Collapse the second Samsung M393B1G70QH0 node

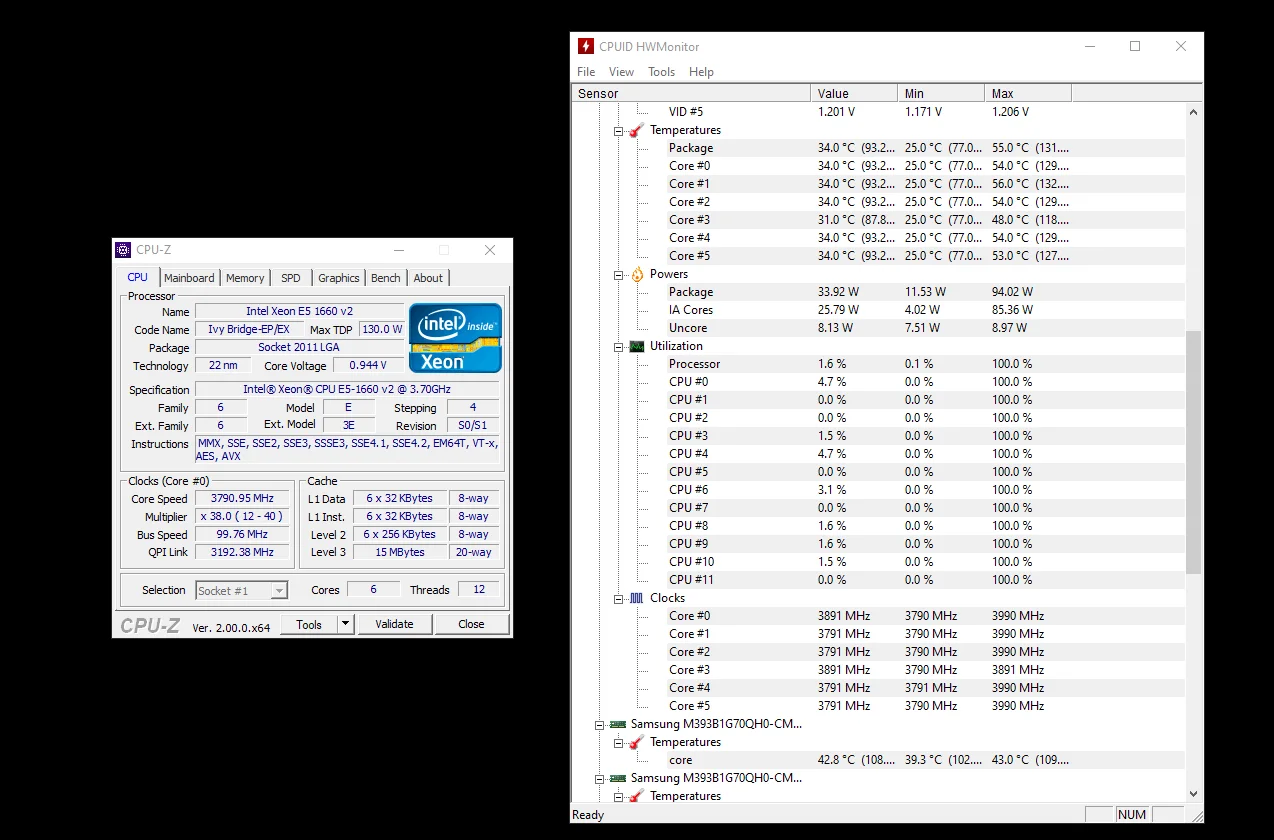pos(600,779)
